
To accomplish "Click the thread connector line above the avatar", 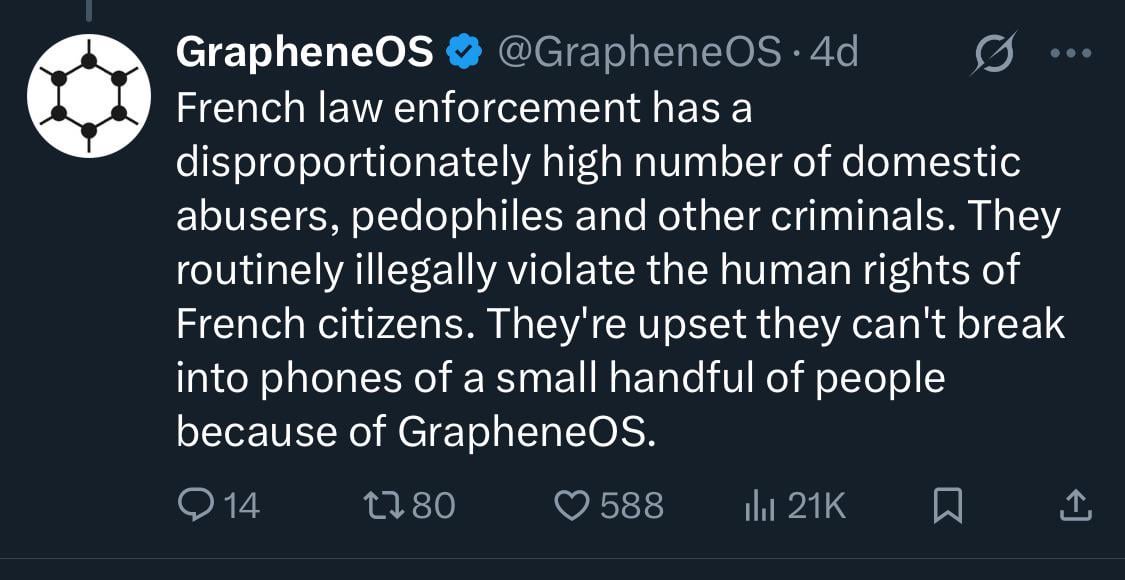I will click(88, 10).
